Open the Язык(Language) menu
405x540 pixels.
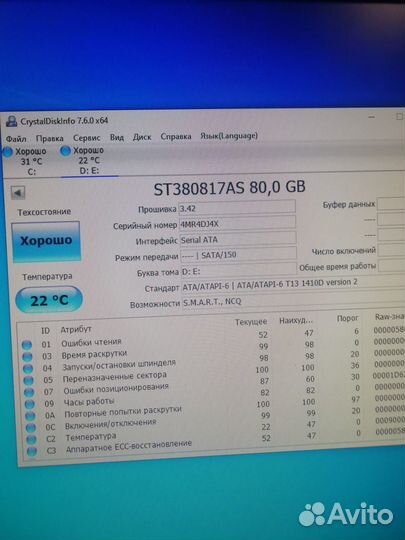229,136
